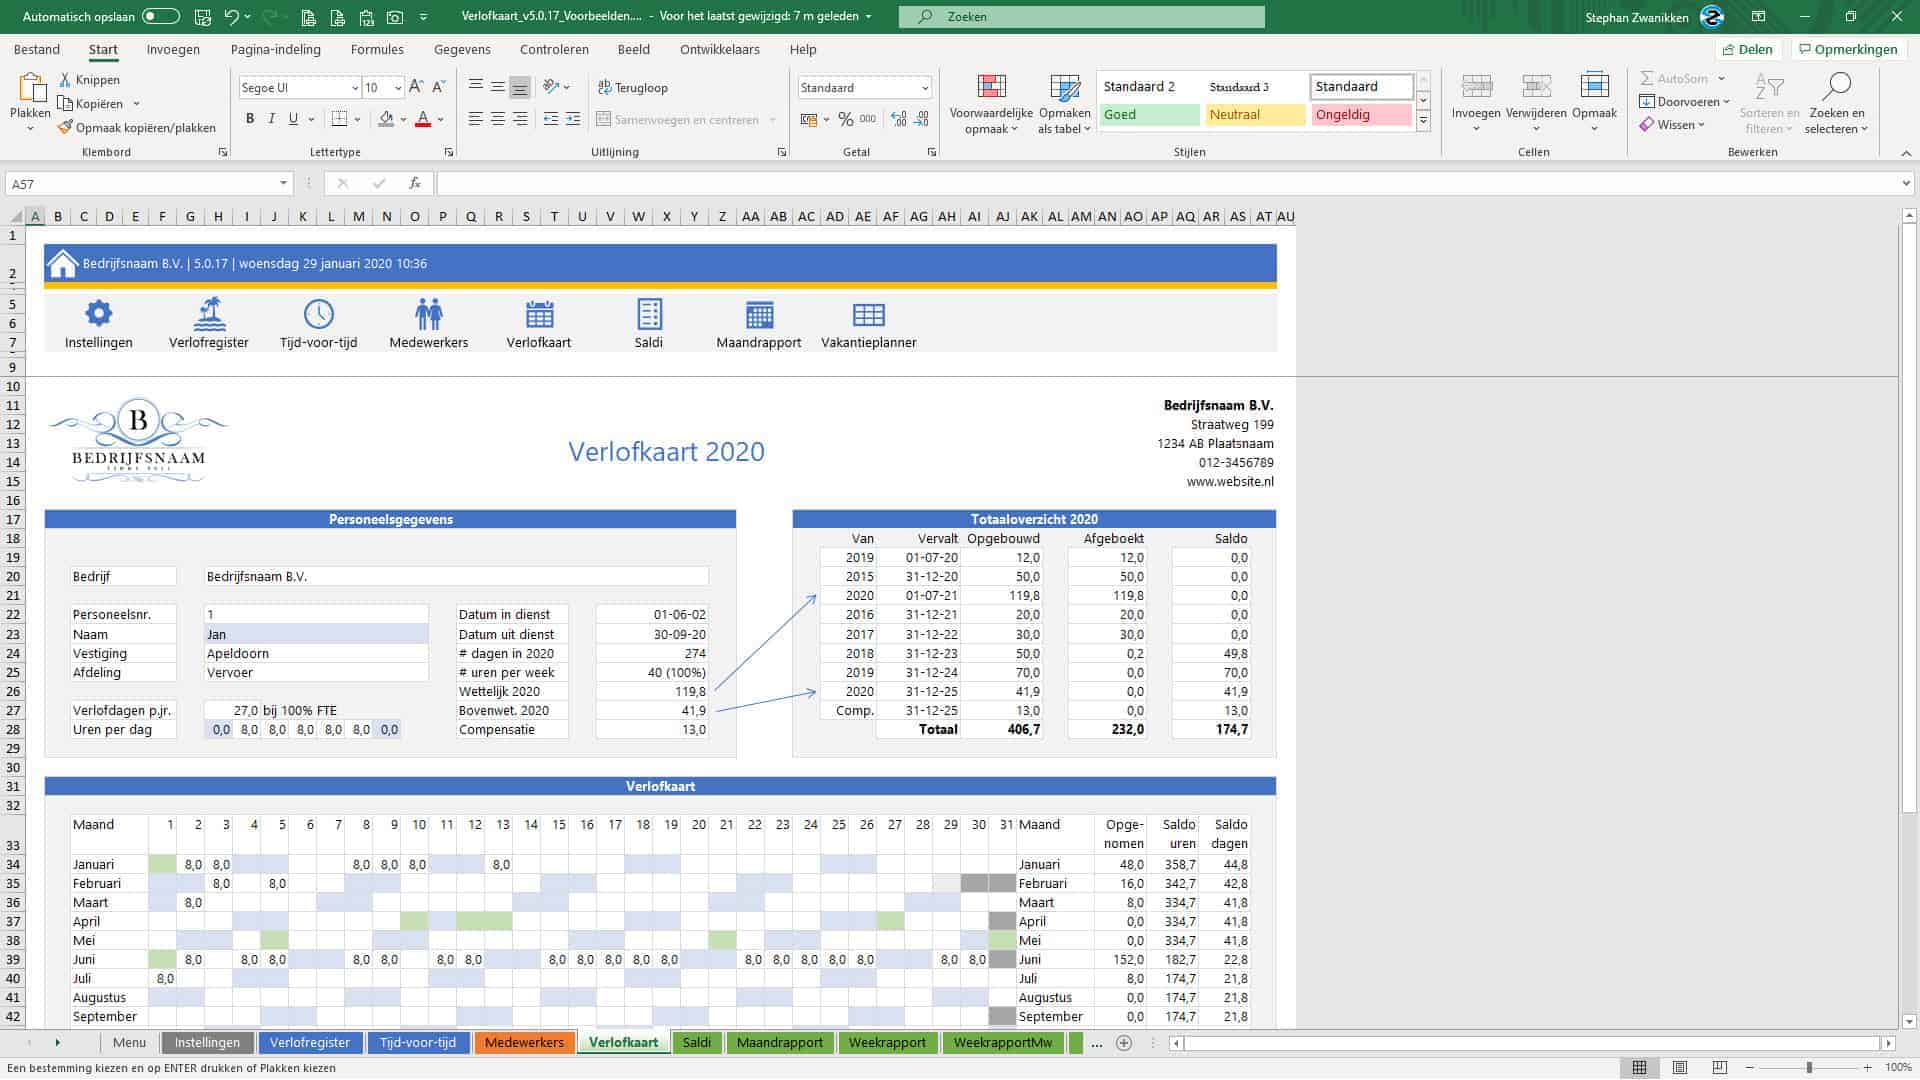1920x1080 pixels.
Task: Open the Verlofregister palm tree icon
Action: pos(209,314)
